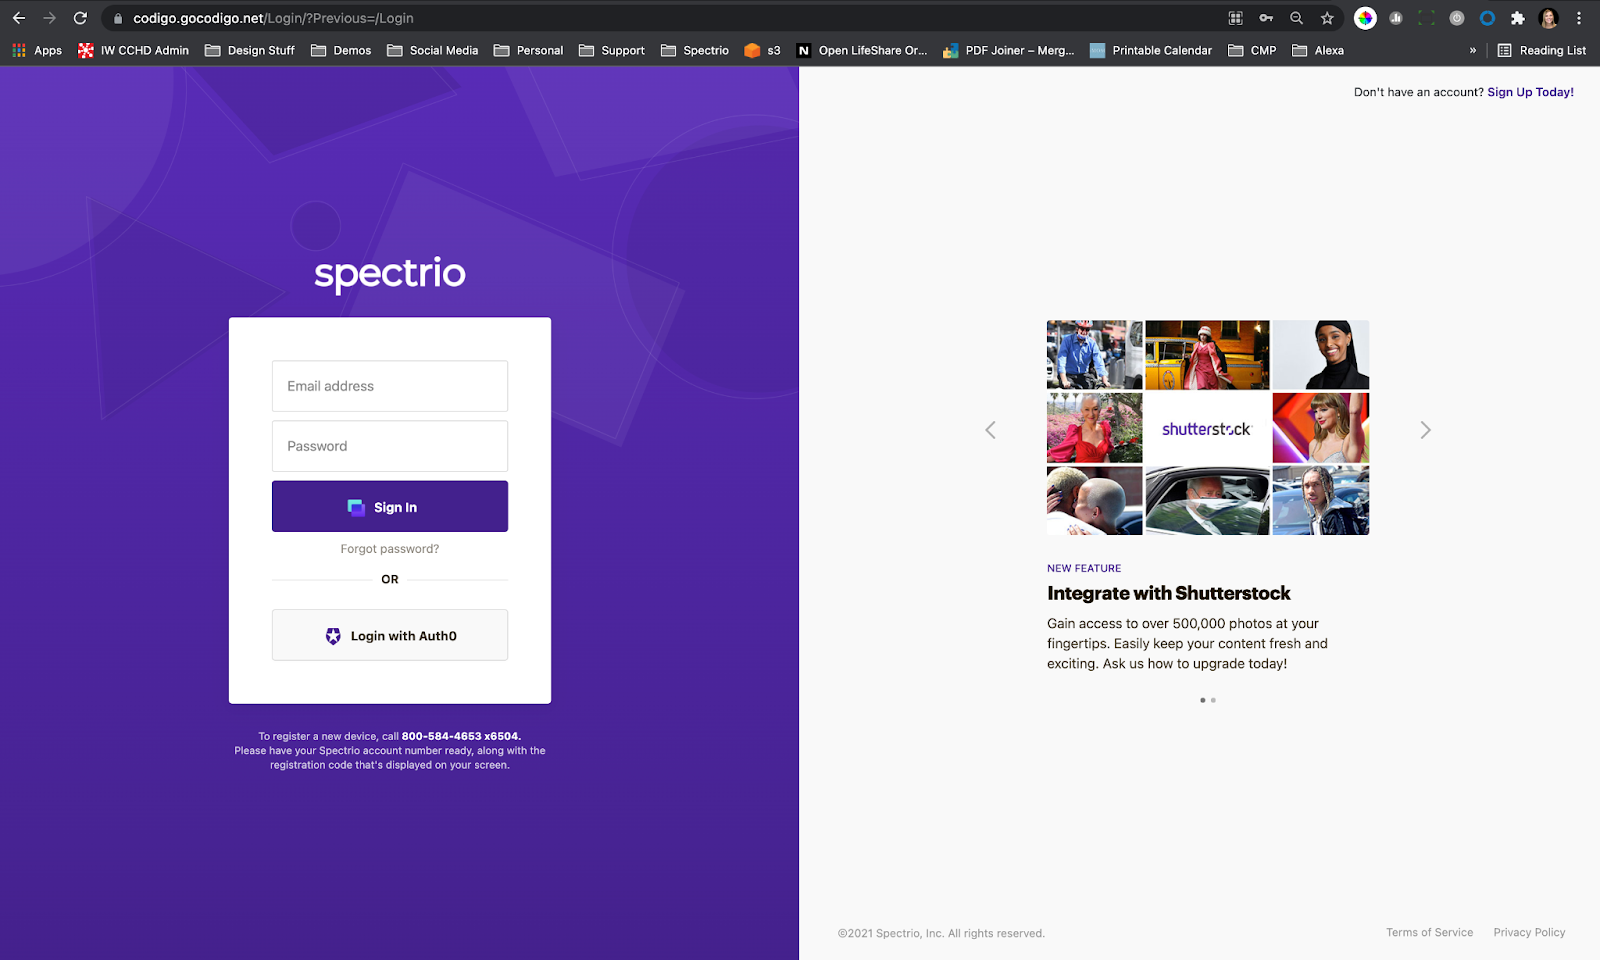Open the CMP bookmark folder
Image resolution: width=1600 pixels, height=960 pixels.
point(1252,50)
